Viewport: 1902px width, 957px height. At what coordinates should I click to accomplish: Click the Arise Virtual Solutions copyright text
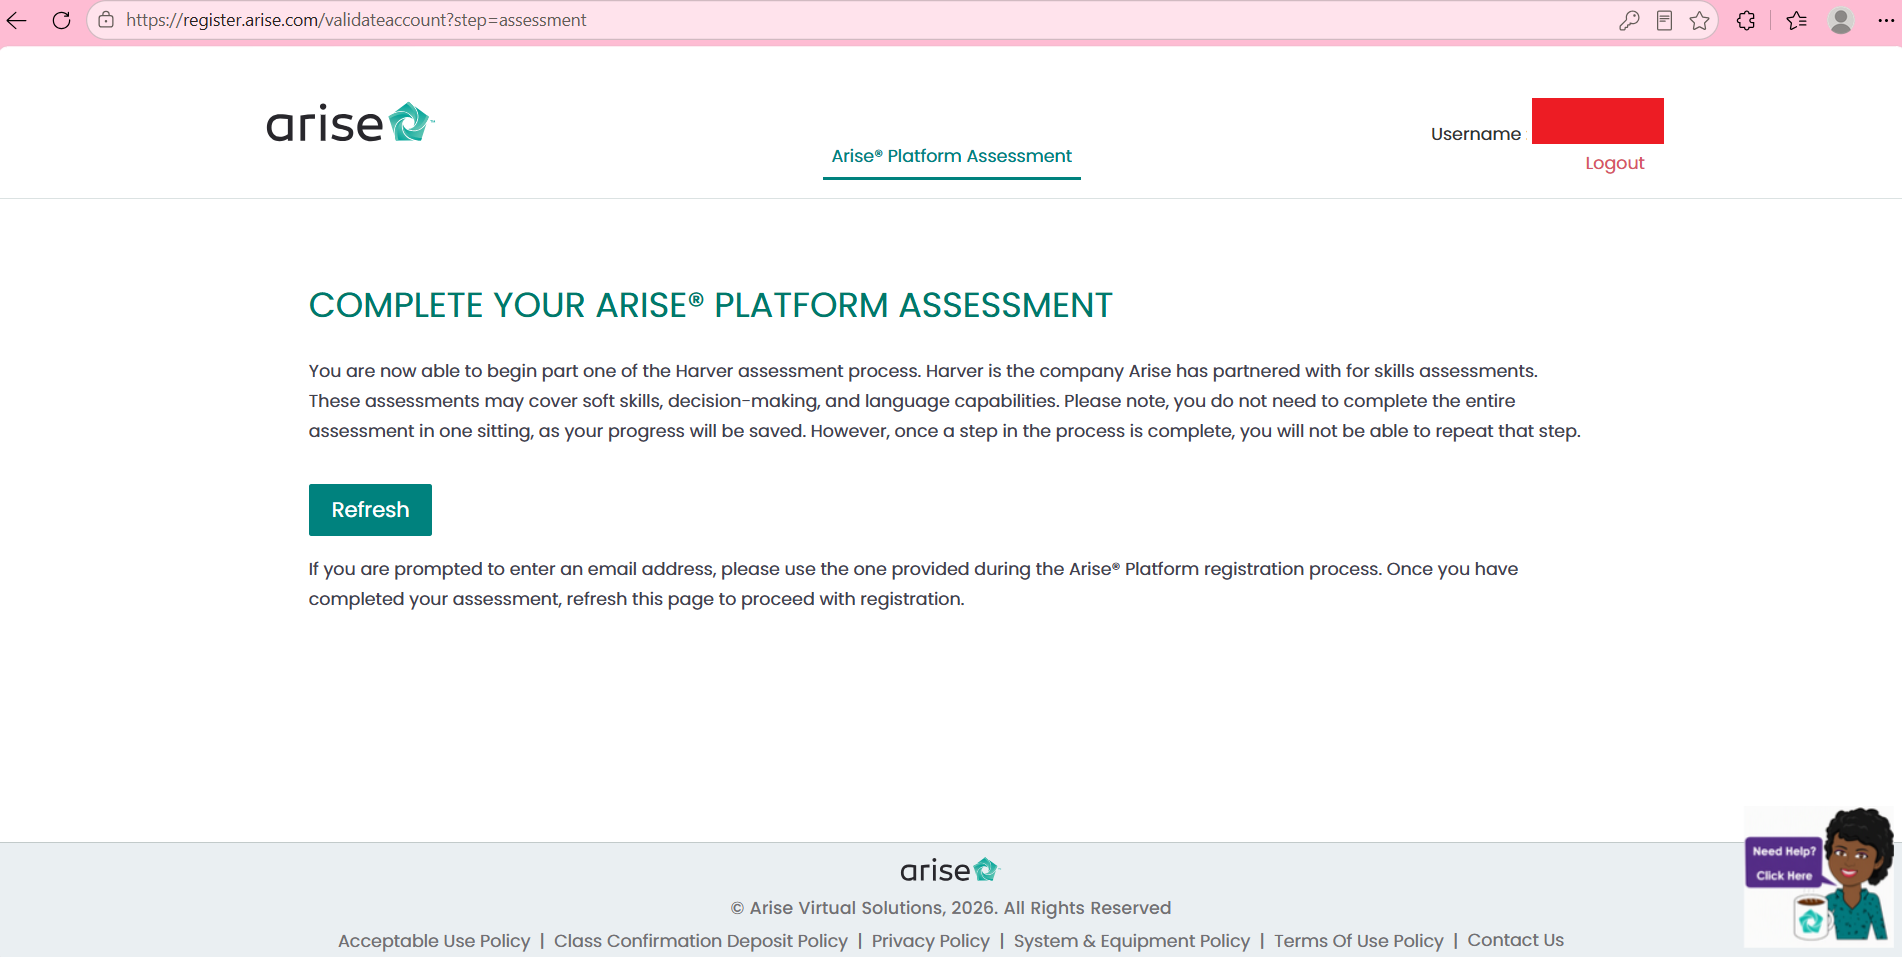[951, 908]
